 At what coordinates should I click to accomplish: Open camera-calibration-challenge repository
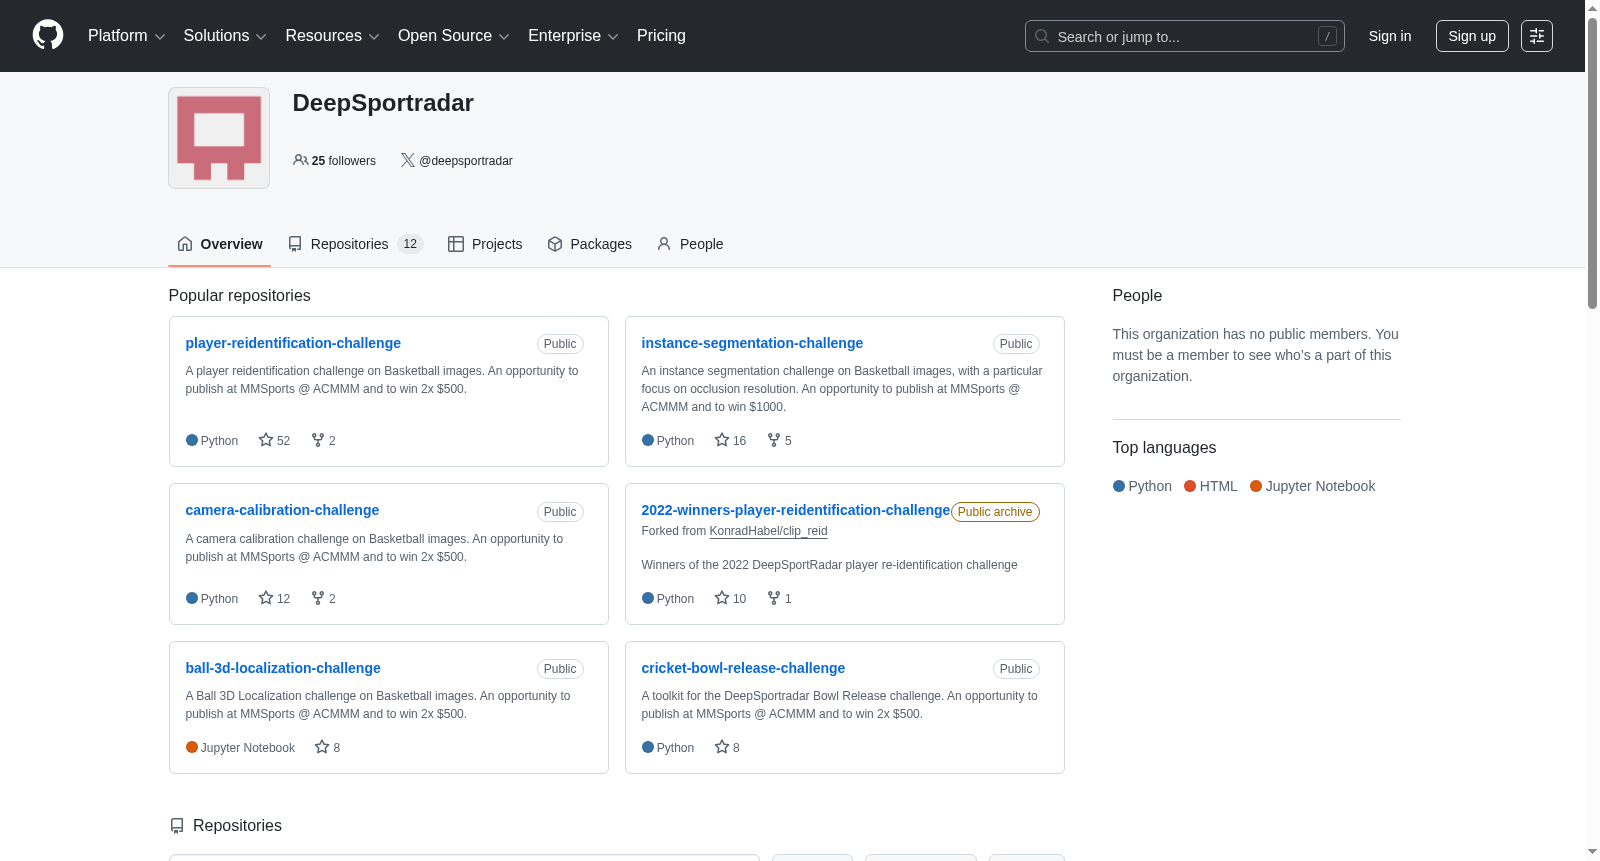click(282, 510)
